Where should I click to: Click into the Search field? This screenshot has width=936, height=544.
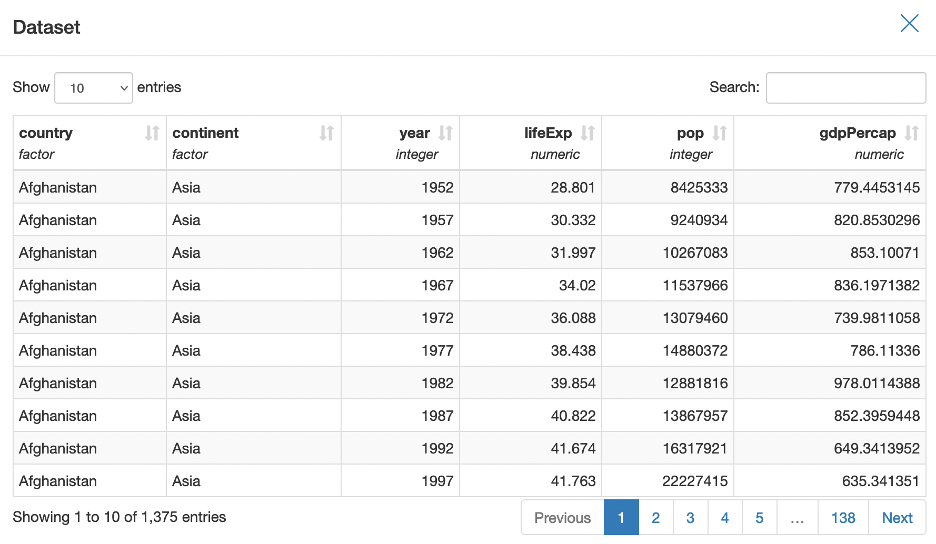click(846, 88)
